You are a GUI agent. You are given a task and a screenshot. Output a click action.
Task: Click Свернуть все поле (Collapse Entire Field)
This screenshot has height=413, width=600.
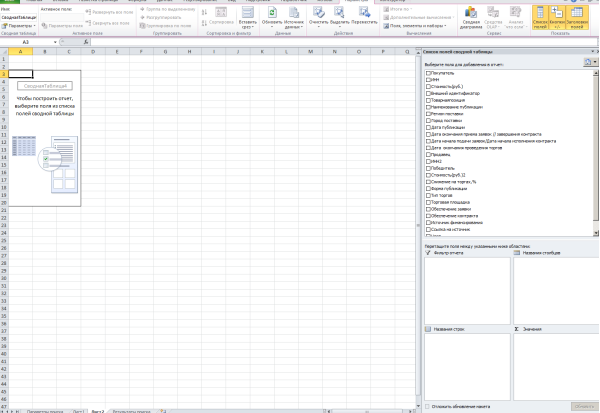[108, 23]
